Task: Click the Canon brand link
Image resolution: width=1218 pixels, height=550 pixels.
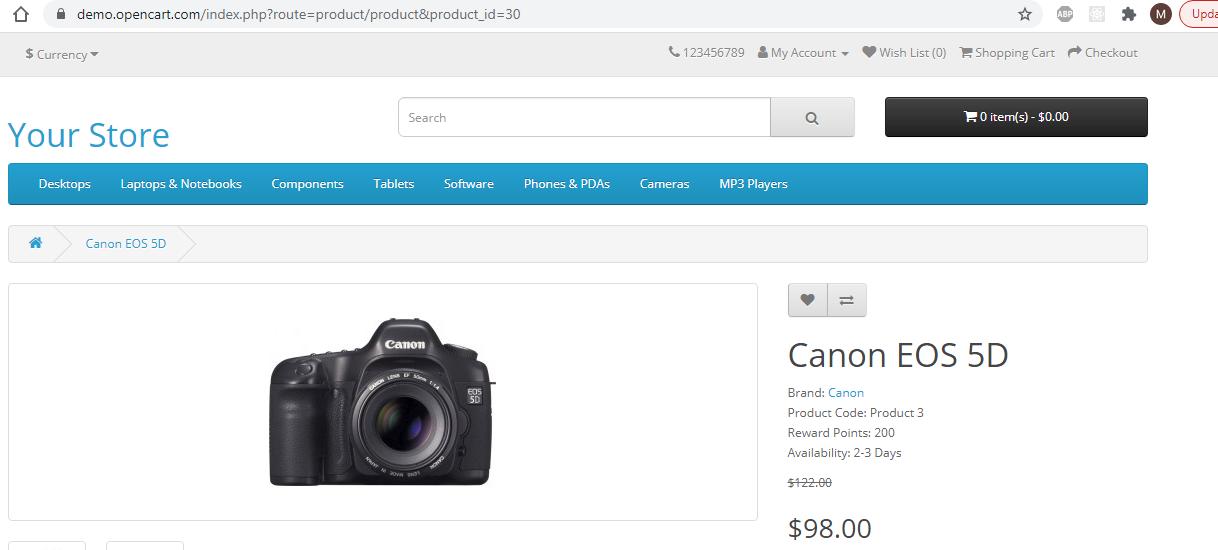Action: [846, 393]
